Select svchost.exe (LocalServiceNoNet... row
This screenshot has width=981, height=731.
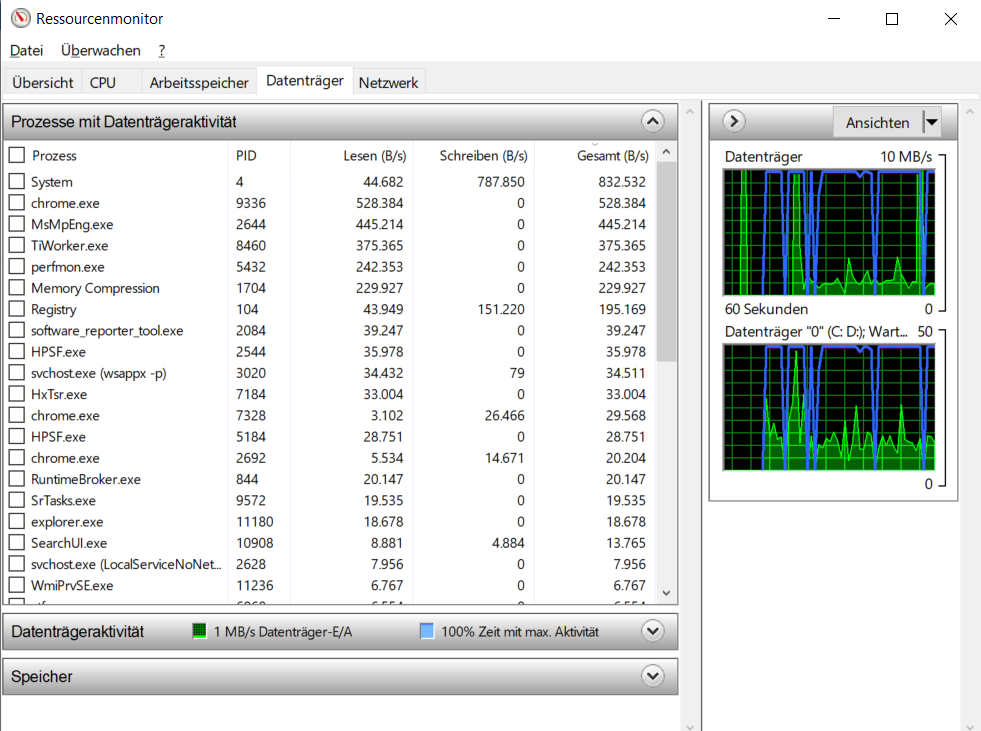(126, 565)
